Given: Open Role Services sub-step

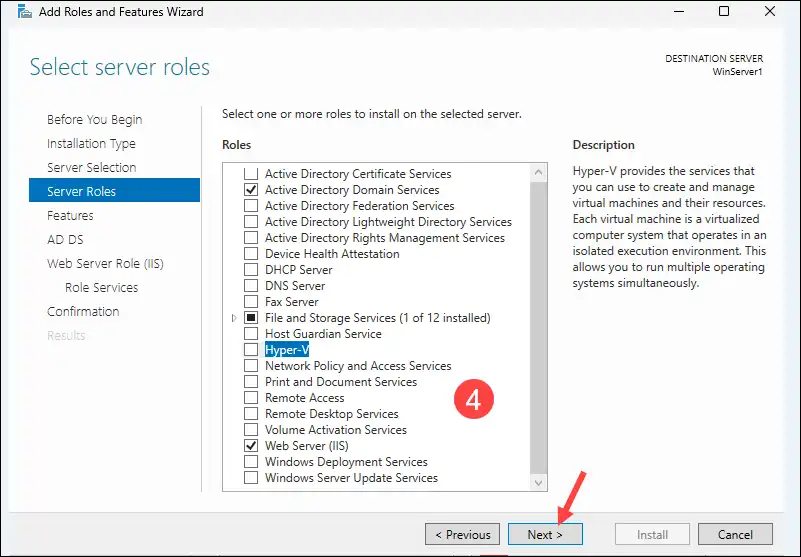Looking at the screenshot, I should coord(101,287).
